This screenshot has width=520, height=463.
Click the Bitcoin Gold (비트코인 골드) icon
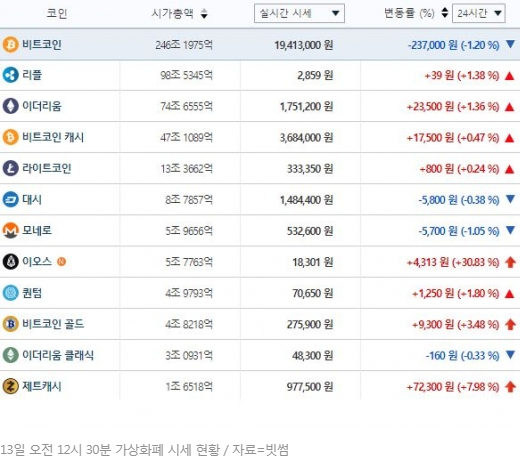click(x=10, y=324)
